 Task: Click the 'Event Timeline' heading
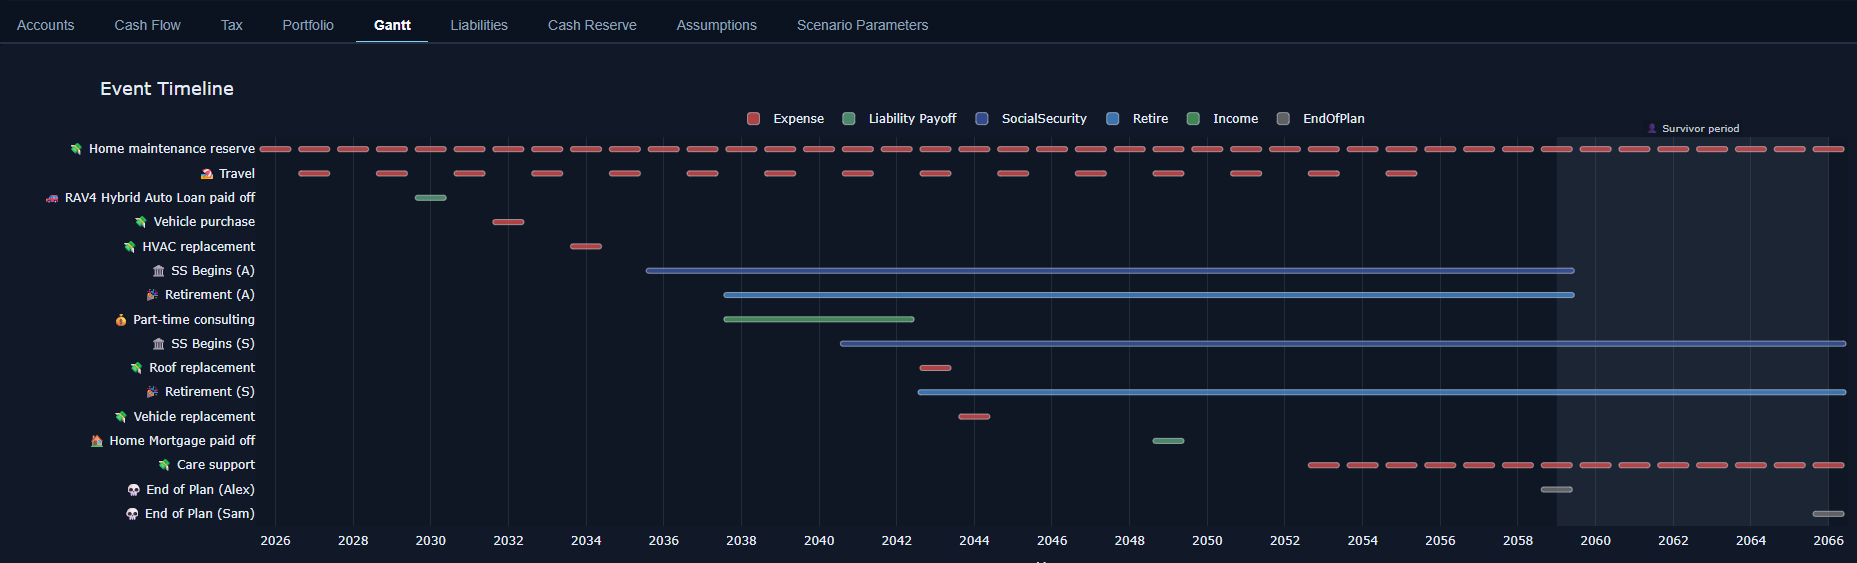[167, 89]
